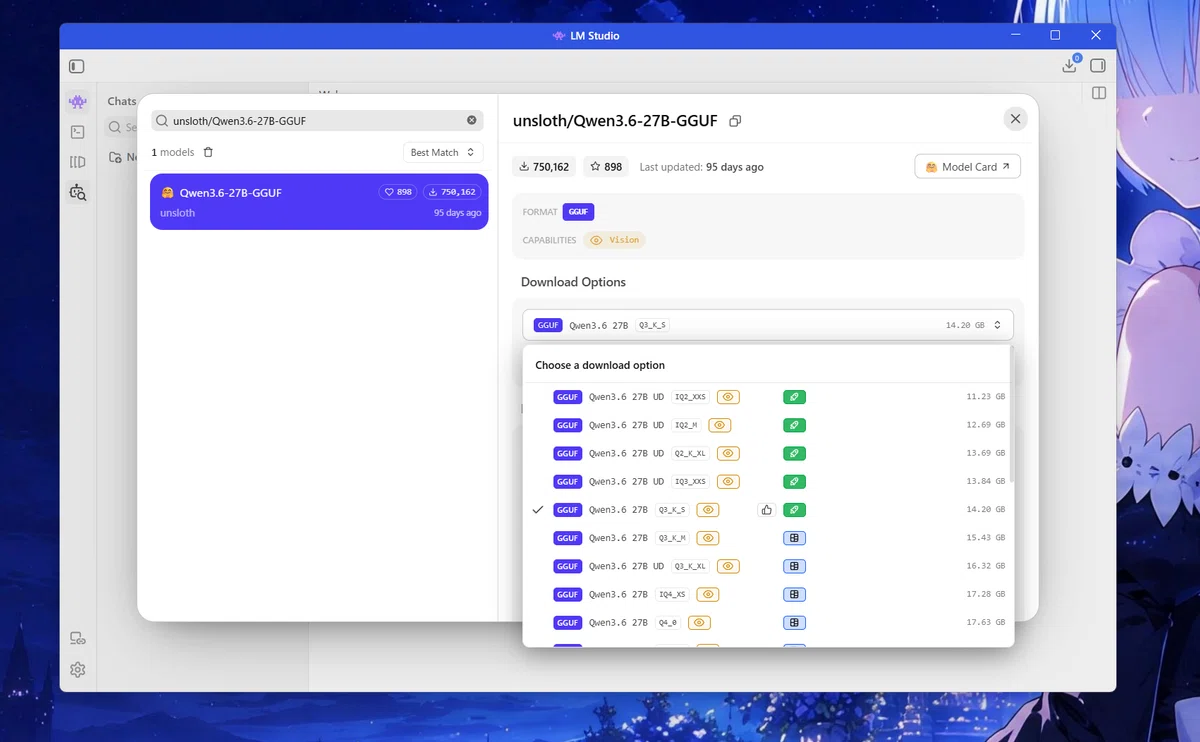Click the vision eye icon in Q3_K_M row
This screenshot has height=742, width=1200.
[708, 538]
